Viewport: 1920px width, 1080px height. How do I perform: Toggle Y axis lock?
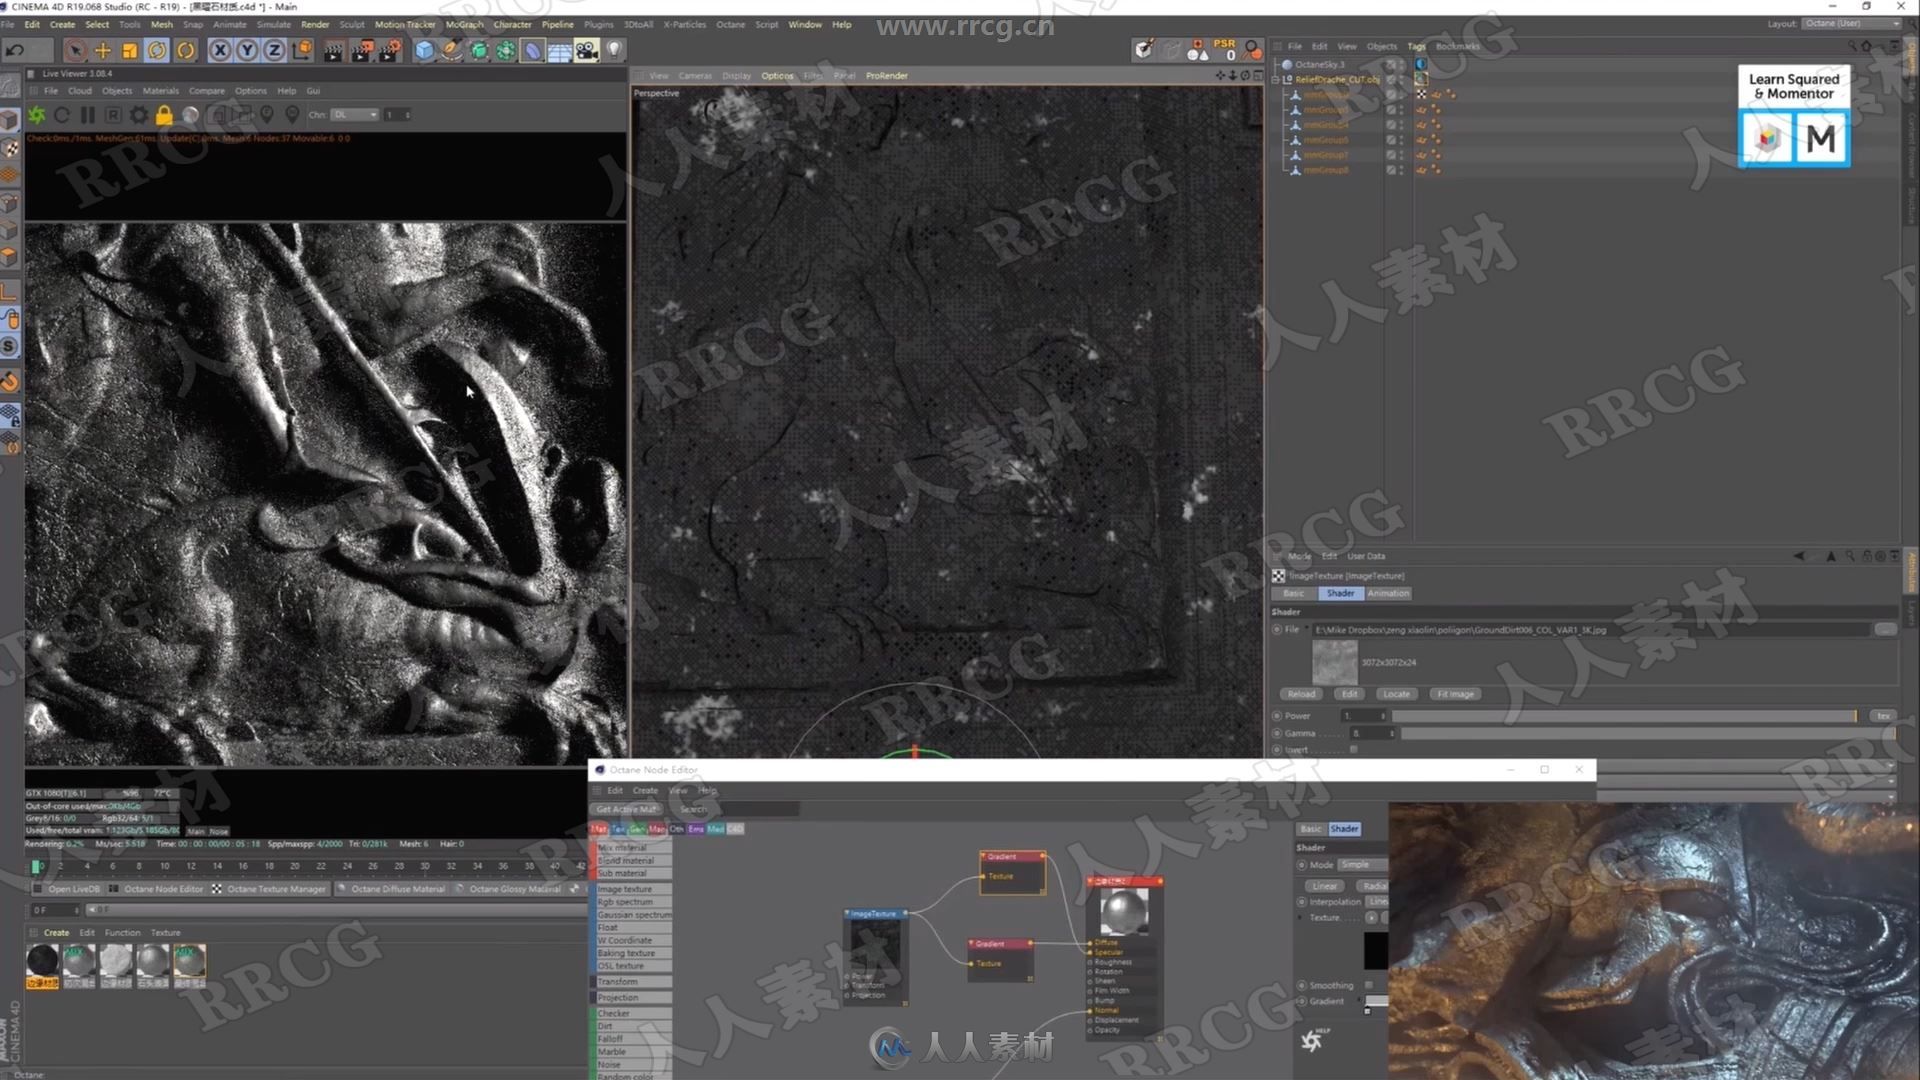click(x=247, y=50)
